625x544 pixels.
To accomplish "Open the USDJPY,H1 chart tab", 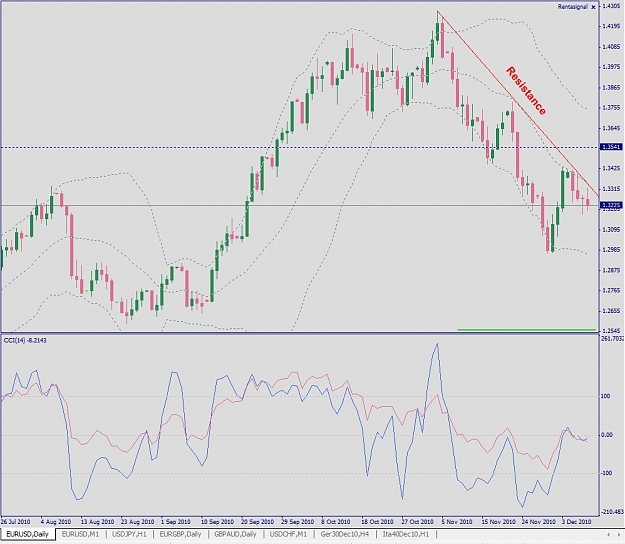I will coord(129,534).
